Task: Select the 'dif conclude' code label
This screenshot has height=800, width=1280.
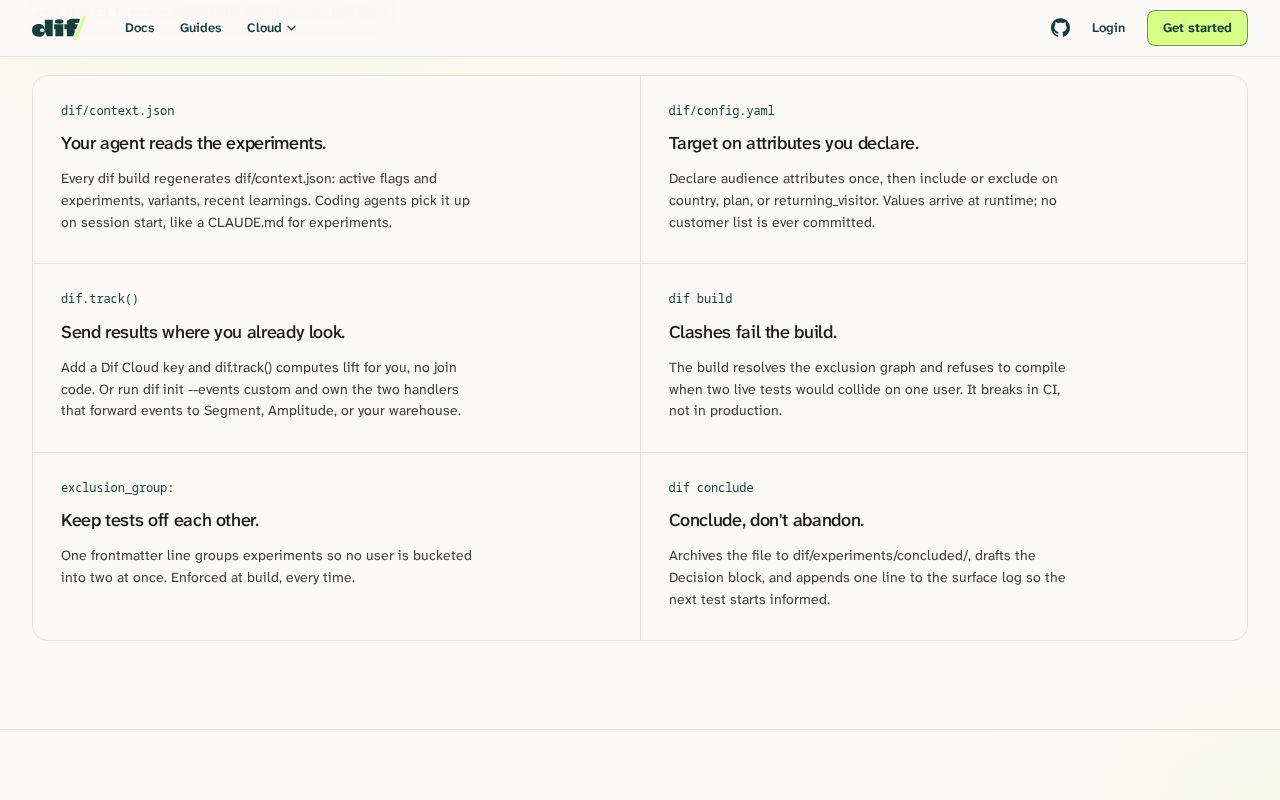Action: pyautogui.click(x=711, y=488)
